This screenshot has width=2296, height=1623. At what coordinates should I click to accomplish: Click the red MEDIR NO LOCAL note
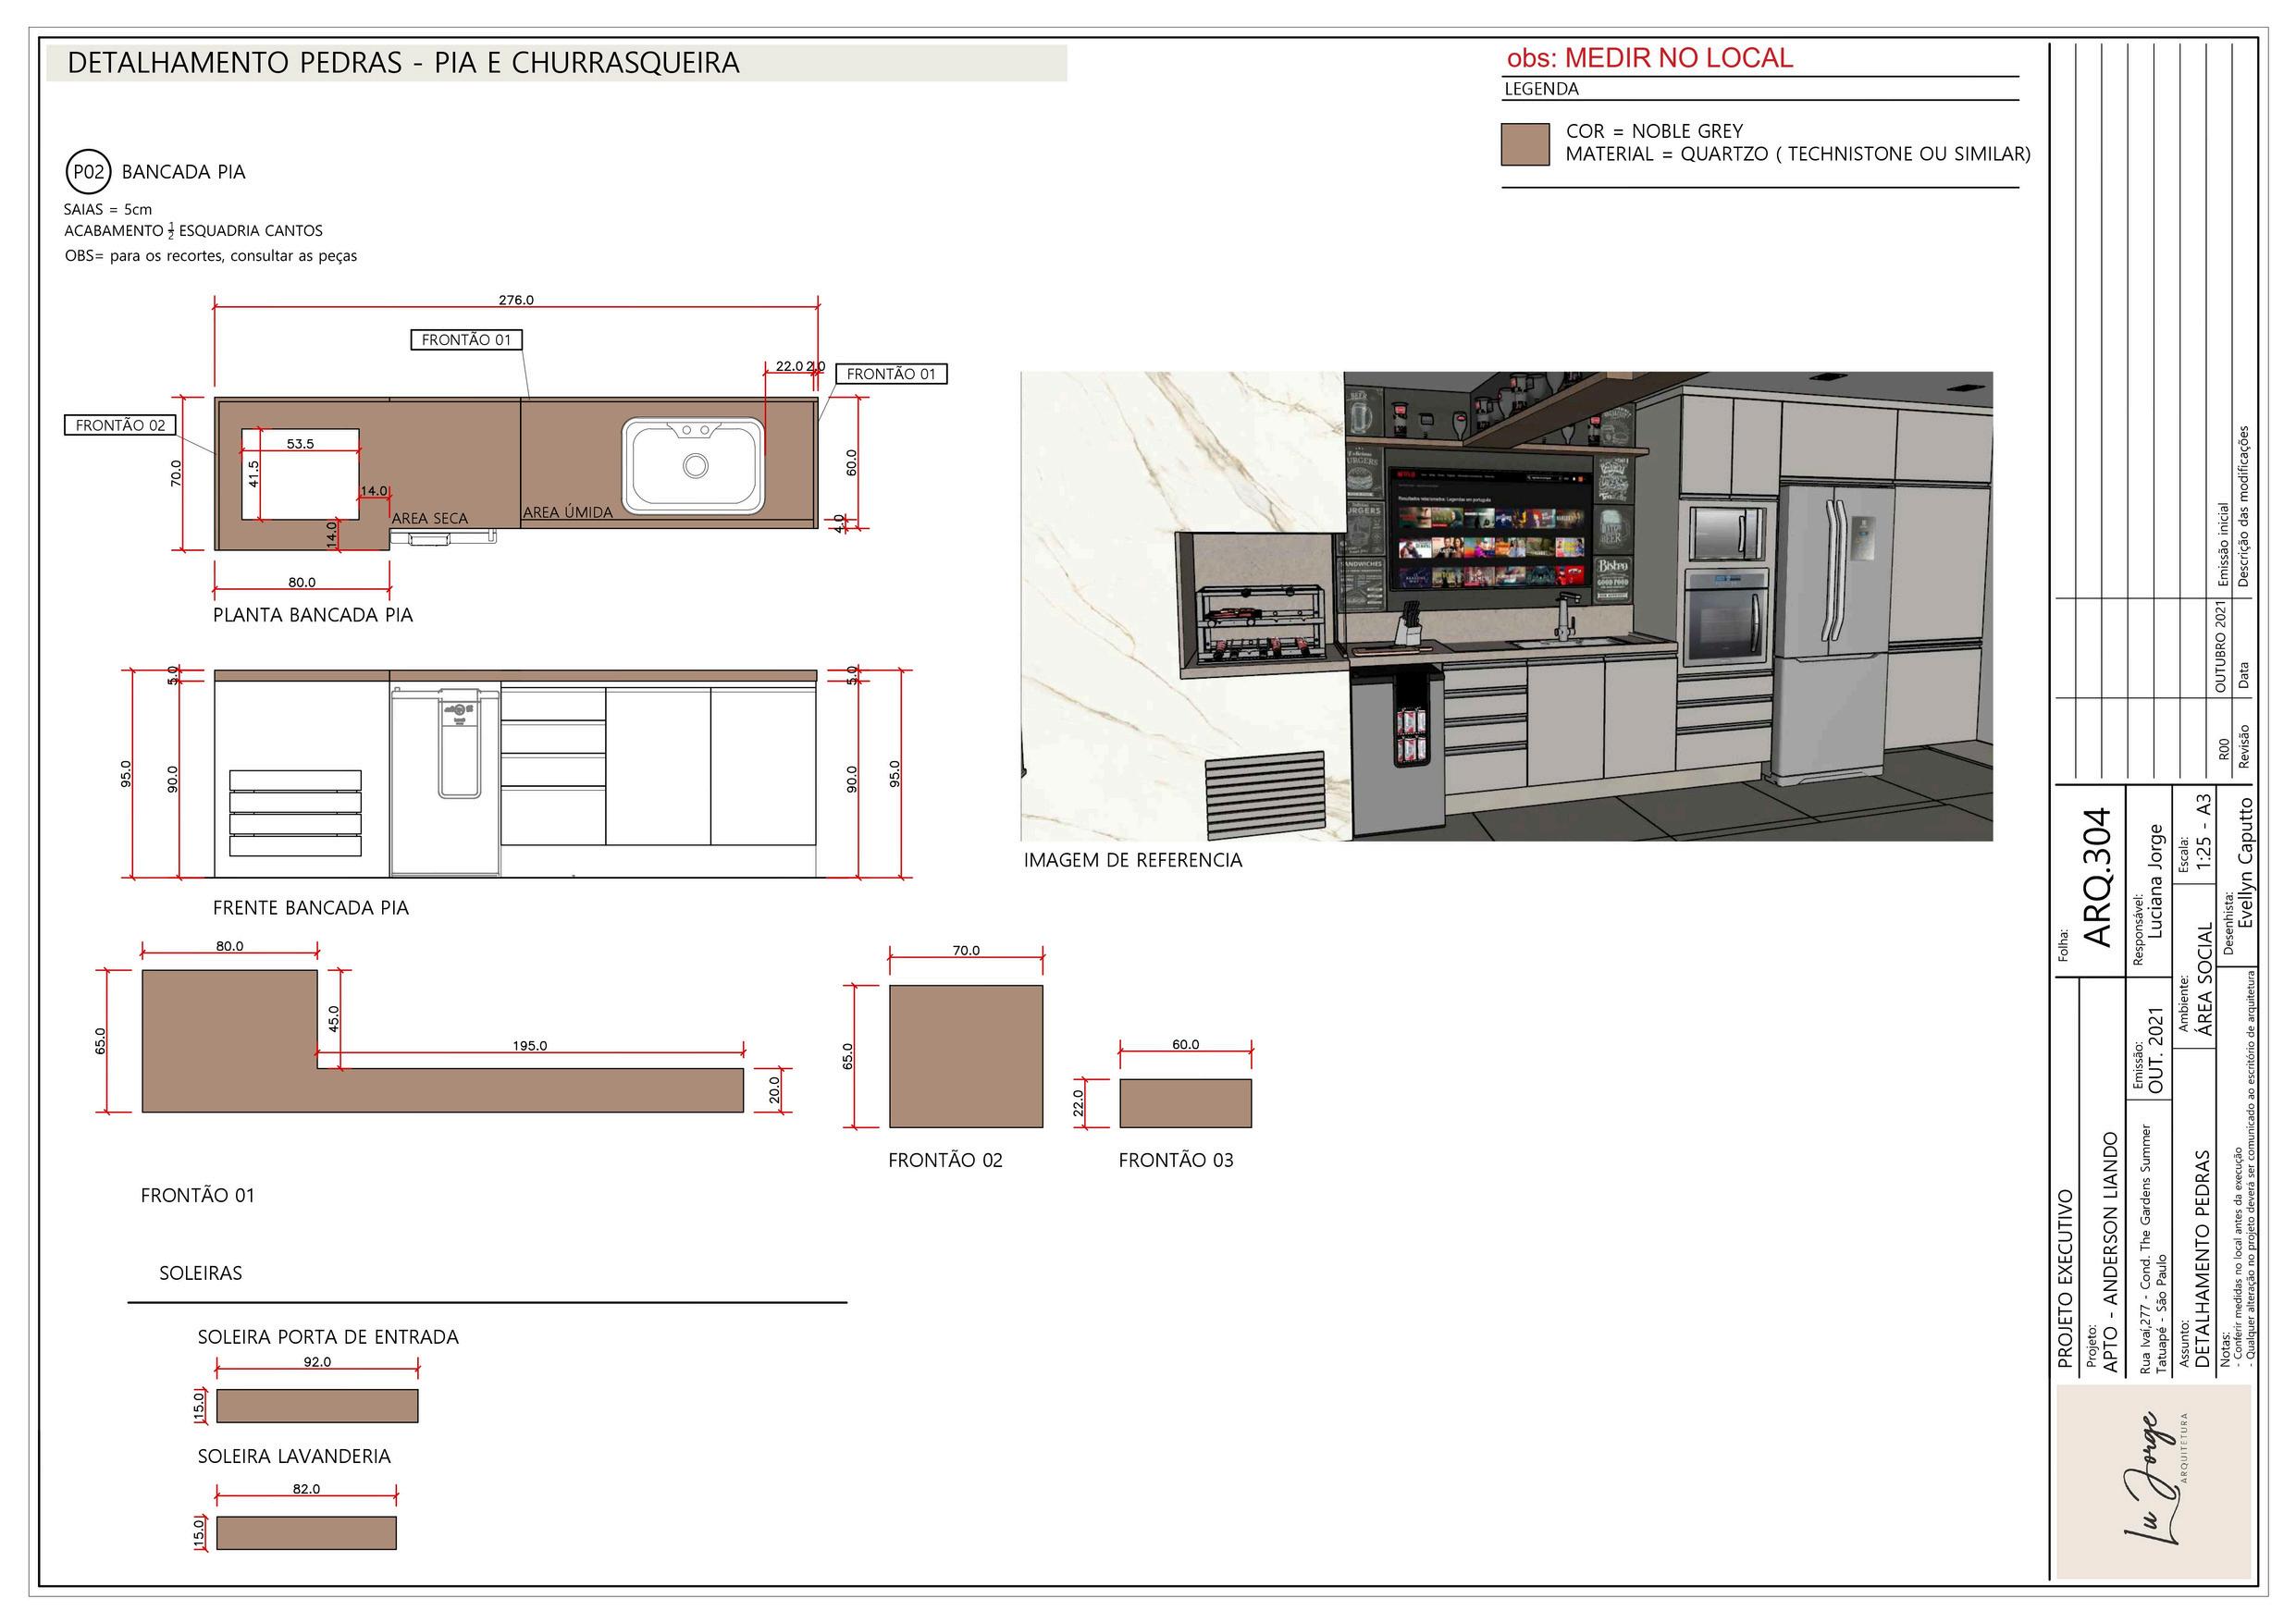[1650, 58]
